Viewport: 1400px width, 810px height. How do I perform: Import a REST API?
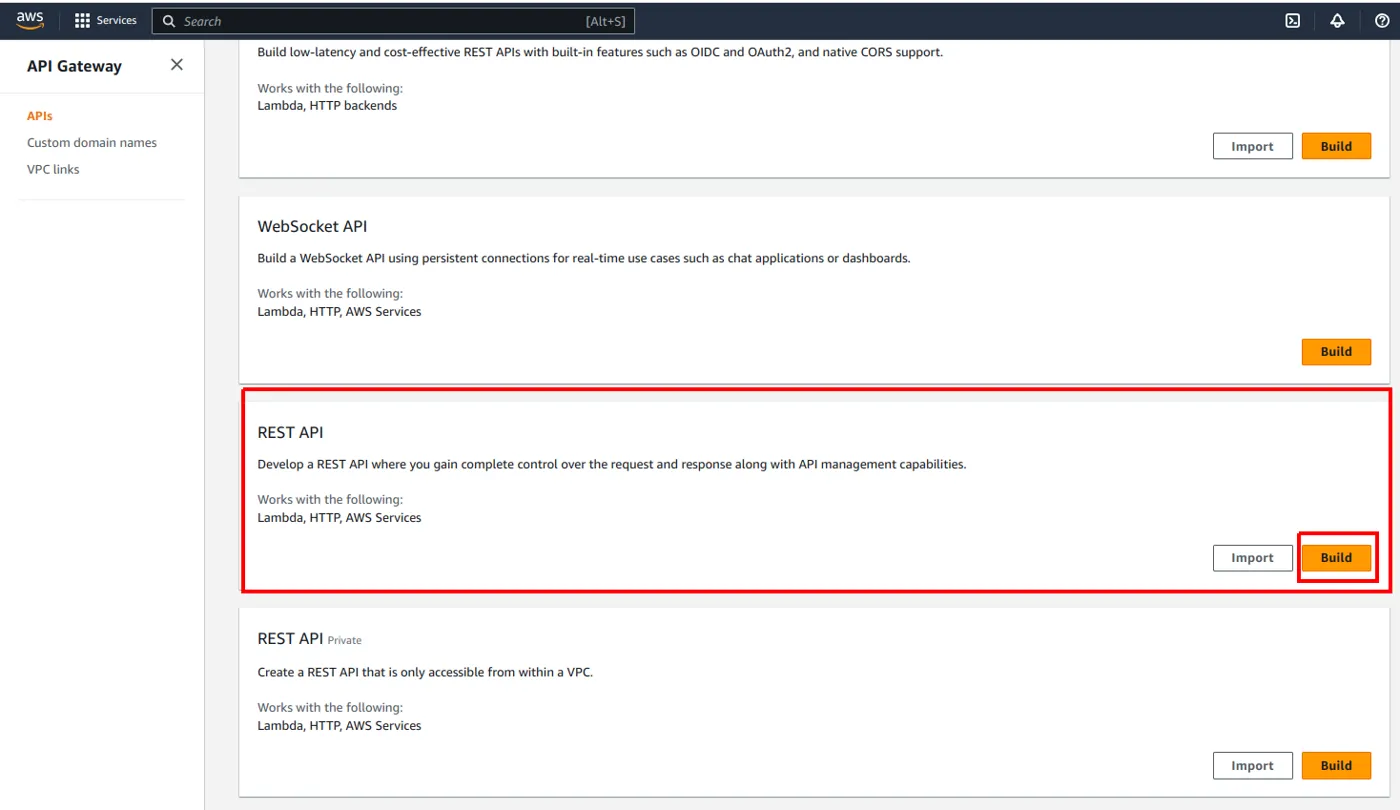[1252, 558]
